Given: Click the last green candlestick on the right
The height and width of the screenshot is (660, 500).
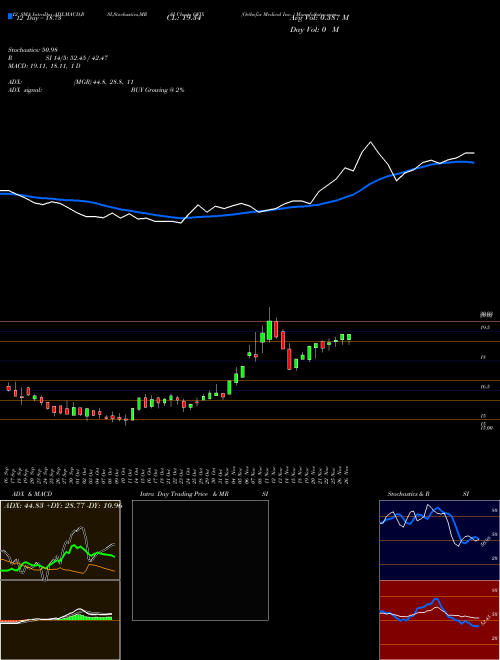Looking at the screenshot, I should point(349,337).
